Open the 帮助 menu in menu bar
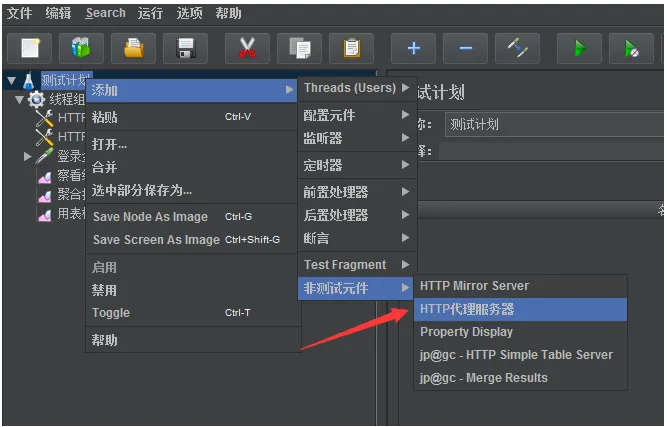 pos(228,13)
